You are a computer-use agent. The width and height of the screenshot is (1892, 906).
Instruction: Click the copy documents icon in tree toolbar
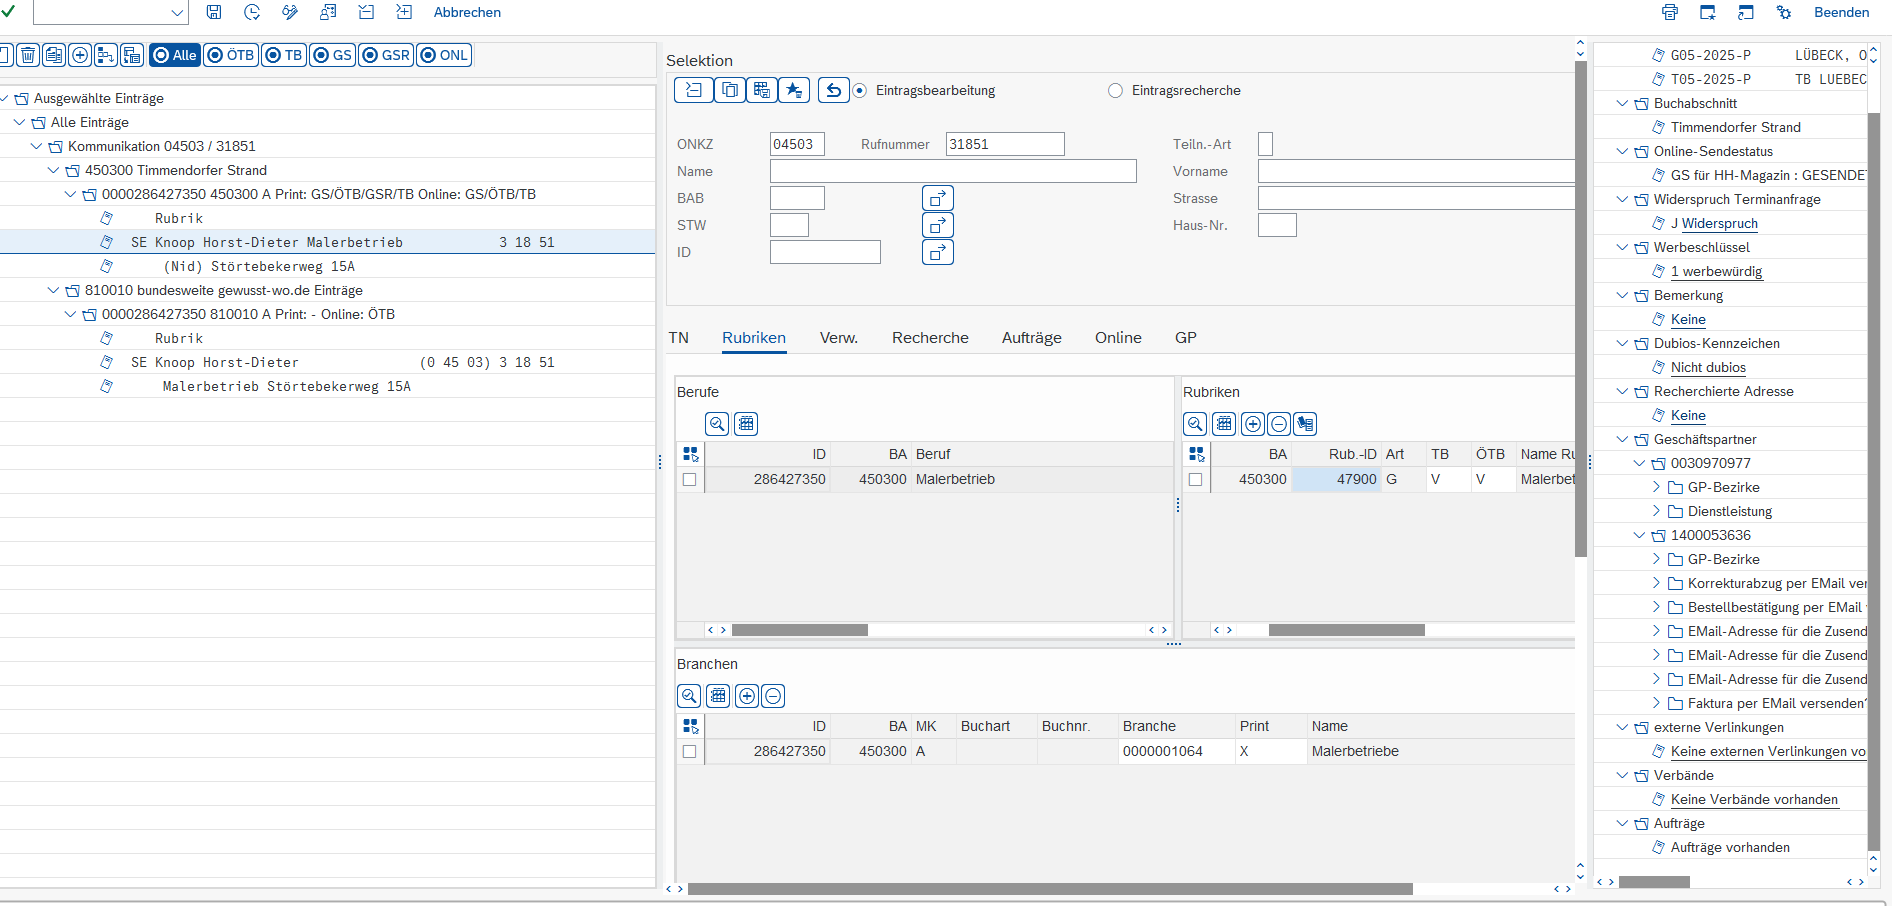pyautogui.click(x=54, y=55)
